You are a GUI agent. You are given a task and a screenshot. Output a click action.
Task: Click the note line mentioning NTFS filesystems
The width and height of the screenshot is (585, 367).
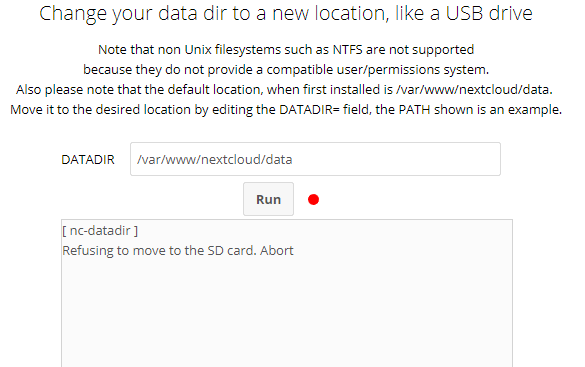point(286,50)
